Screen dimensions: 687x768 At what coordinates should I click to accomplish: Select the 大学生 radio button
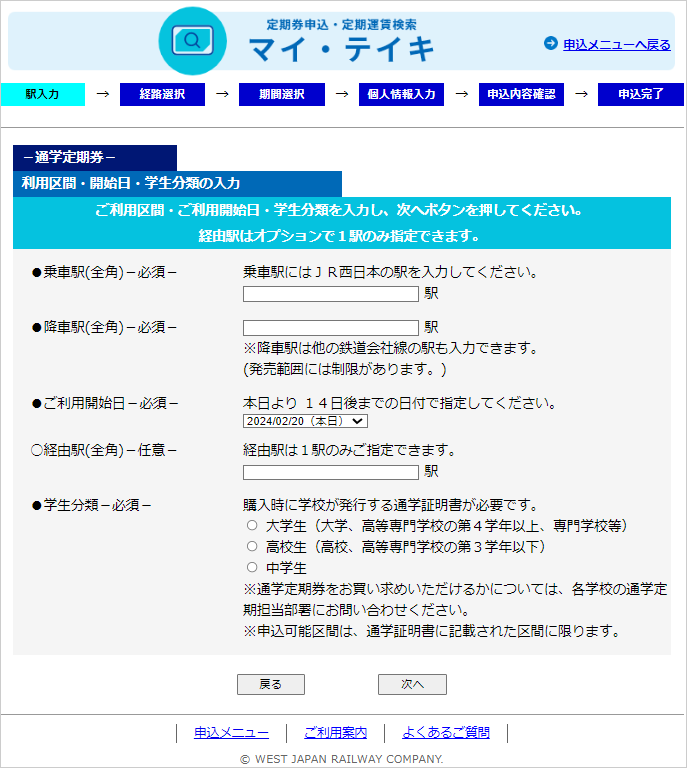(x=252, y=525)
